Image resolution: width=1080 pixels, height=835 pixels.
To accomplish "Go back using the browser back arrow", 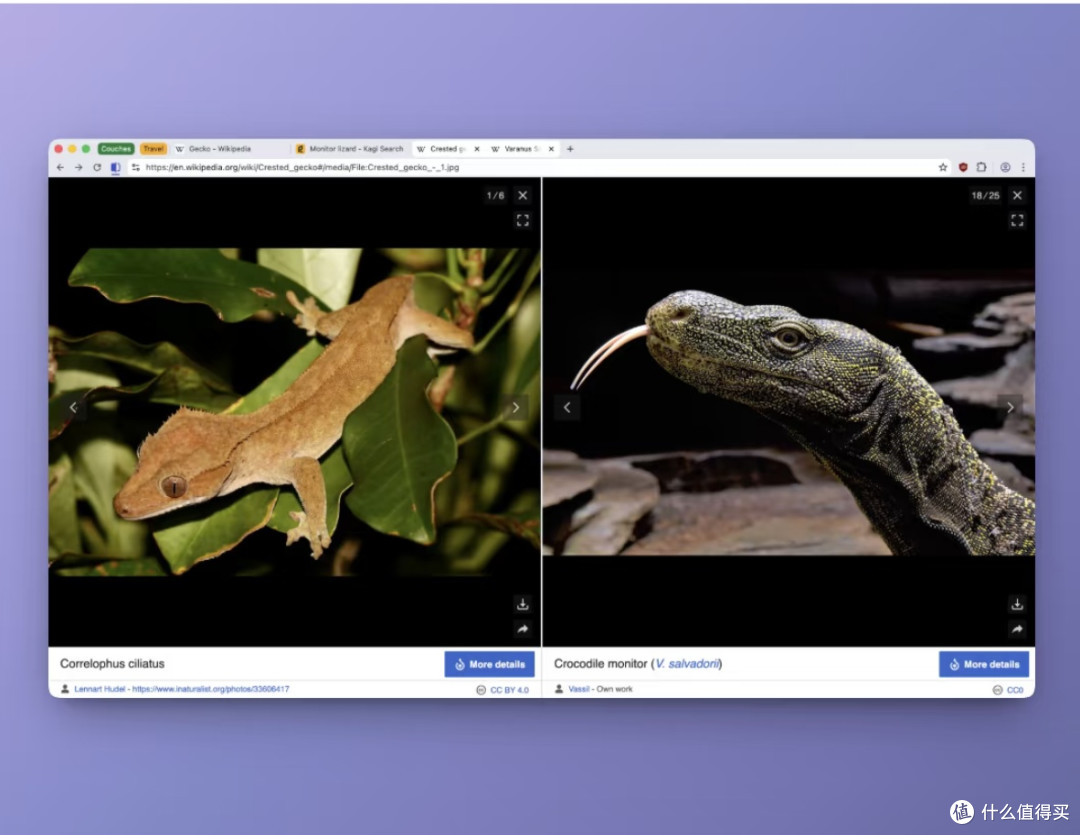I will point(61,167).
